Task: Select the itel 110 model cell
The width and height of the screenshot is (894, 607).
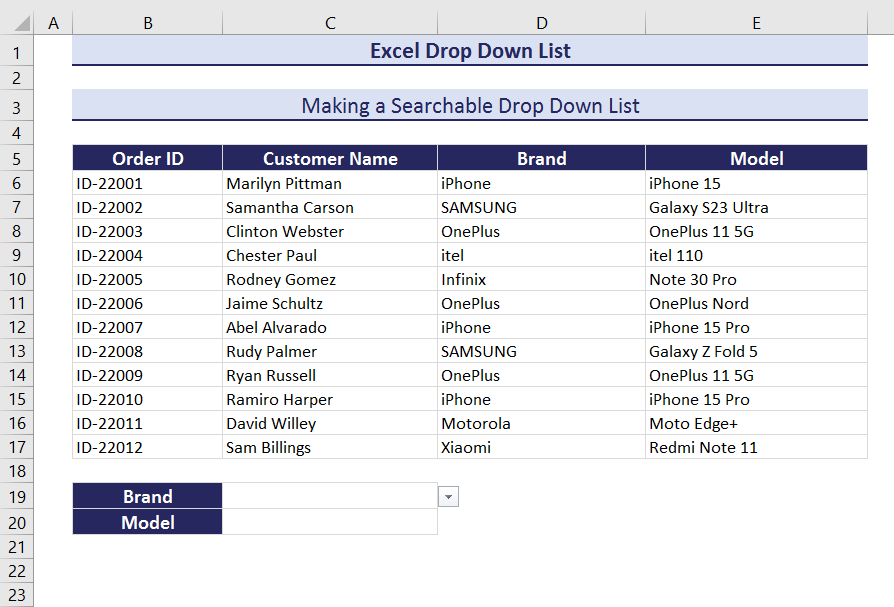Action: pyautogui.click(x=757, y=255)
